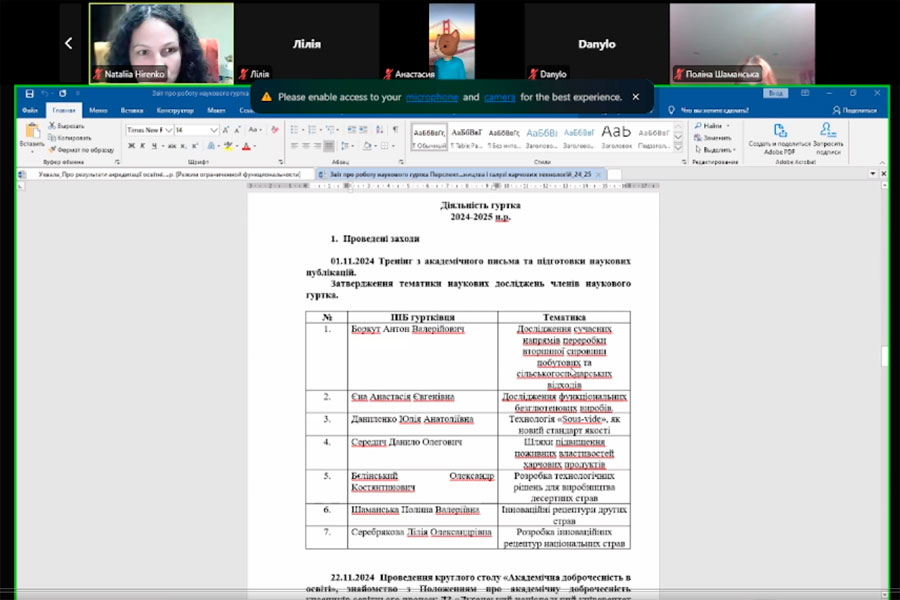Click the Find (Найти) magnifier icon
The width and height of the screenshot is (900, 600).
coord(699,126)
